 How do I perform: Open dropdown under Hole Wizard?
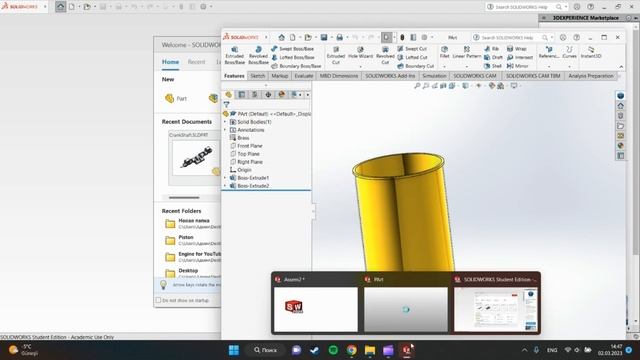coord(360,67)
